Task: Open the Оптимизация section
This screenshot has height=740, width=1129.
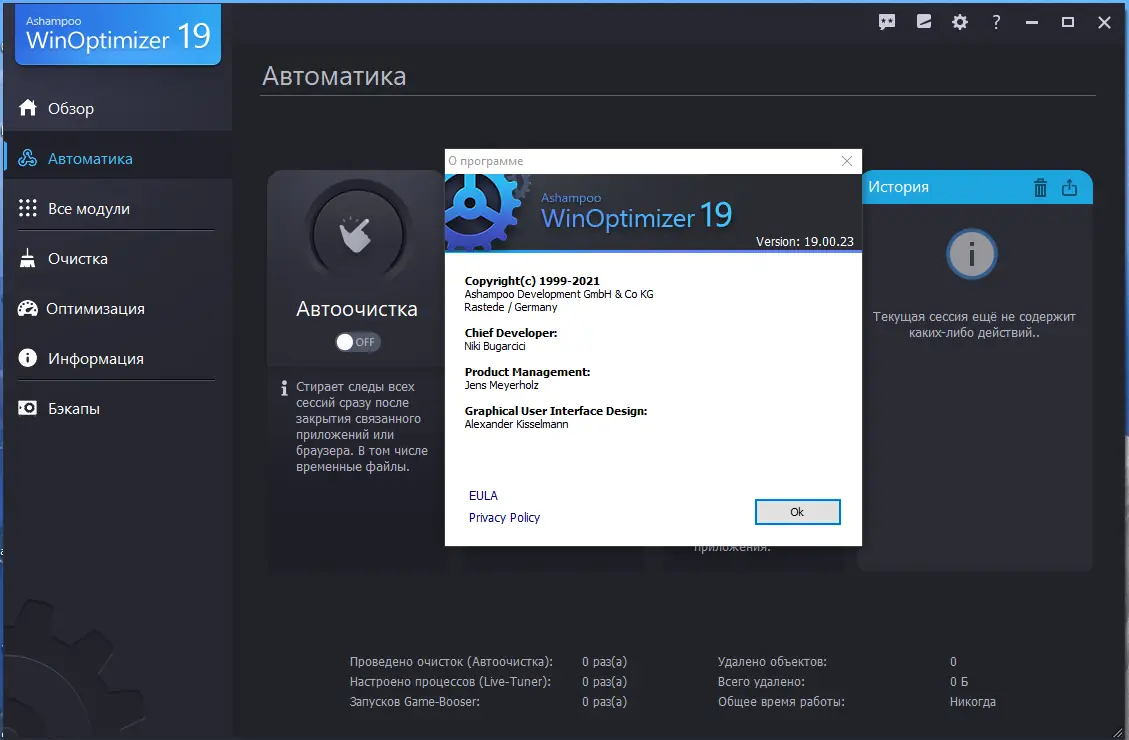Action: point(27,308)
